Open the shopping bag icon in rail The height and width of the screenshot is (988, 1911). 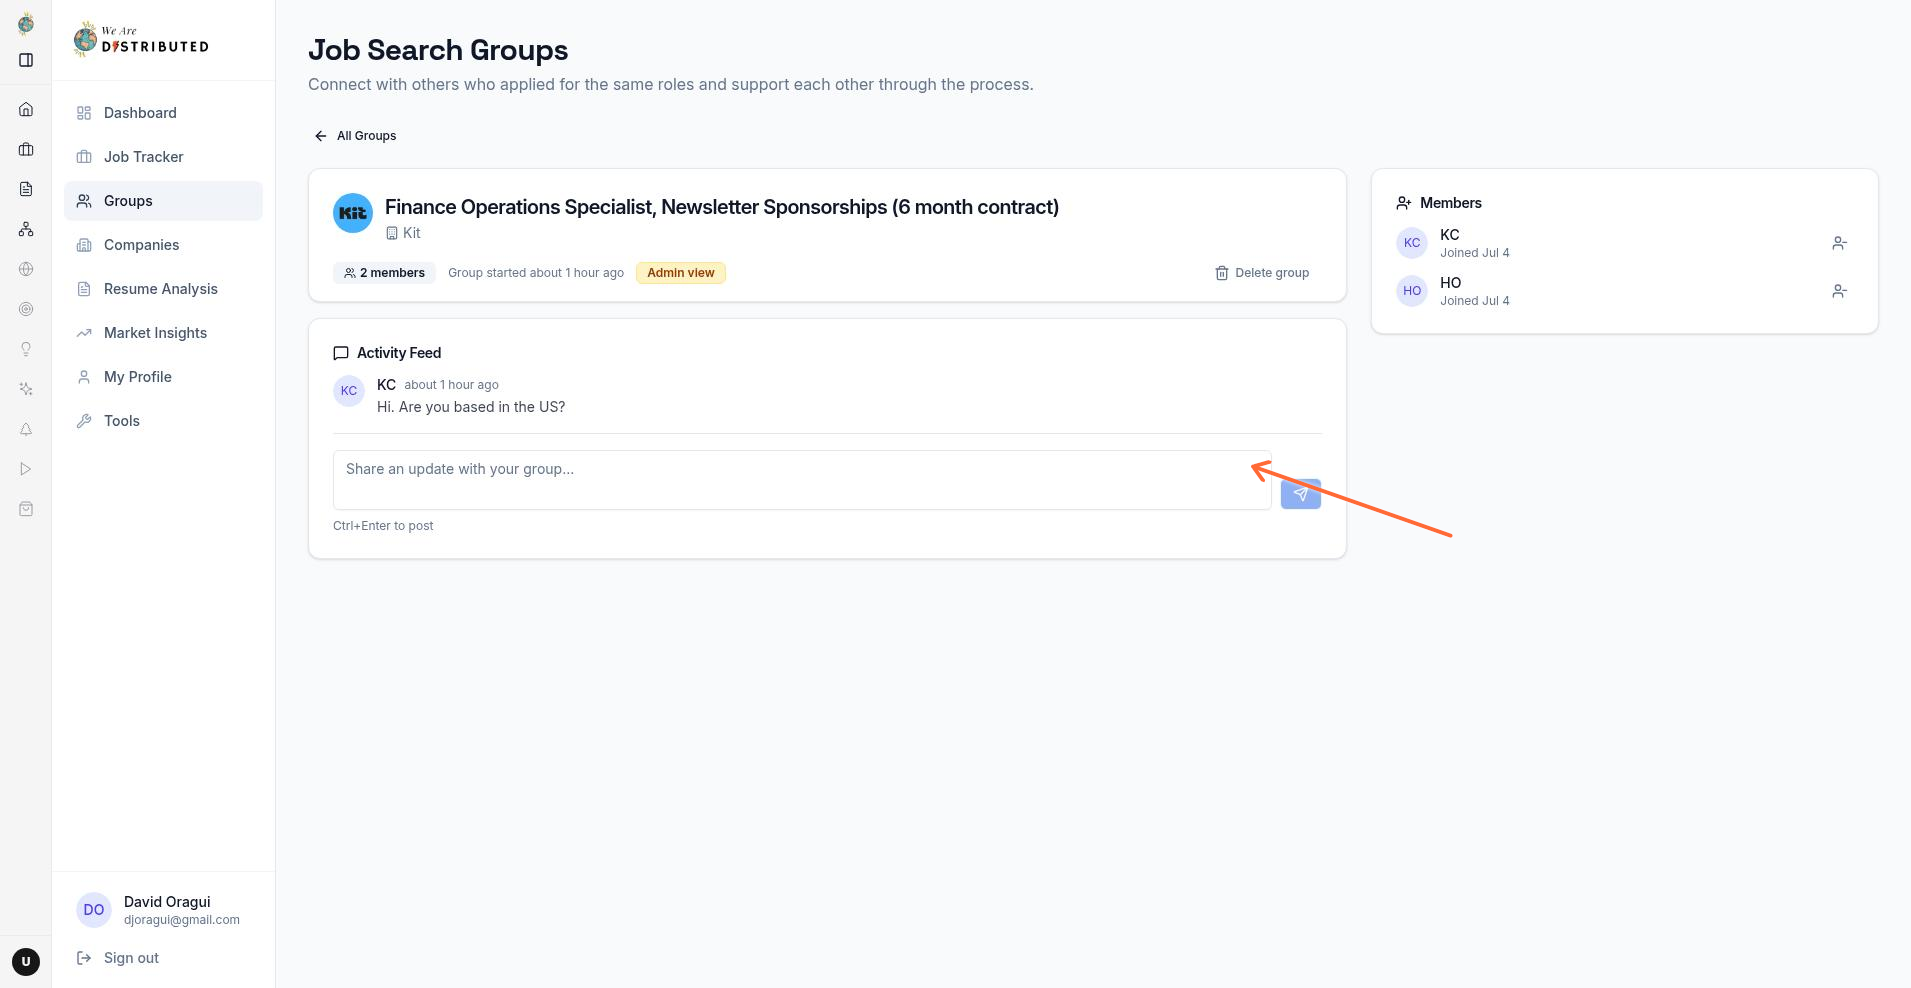click(26, 509)
